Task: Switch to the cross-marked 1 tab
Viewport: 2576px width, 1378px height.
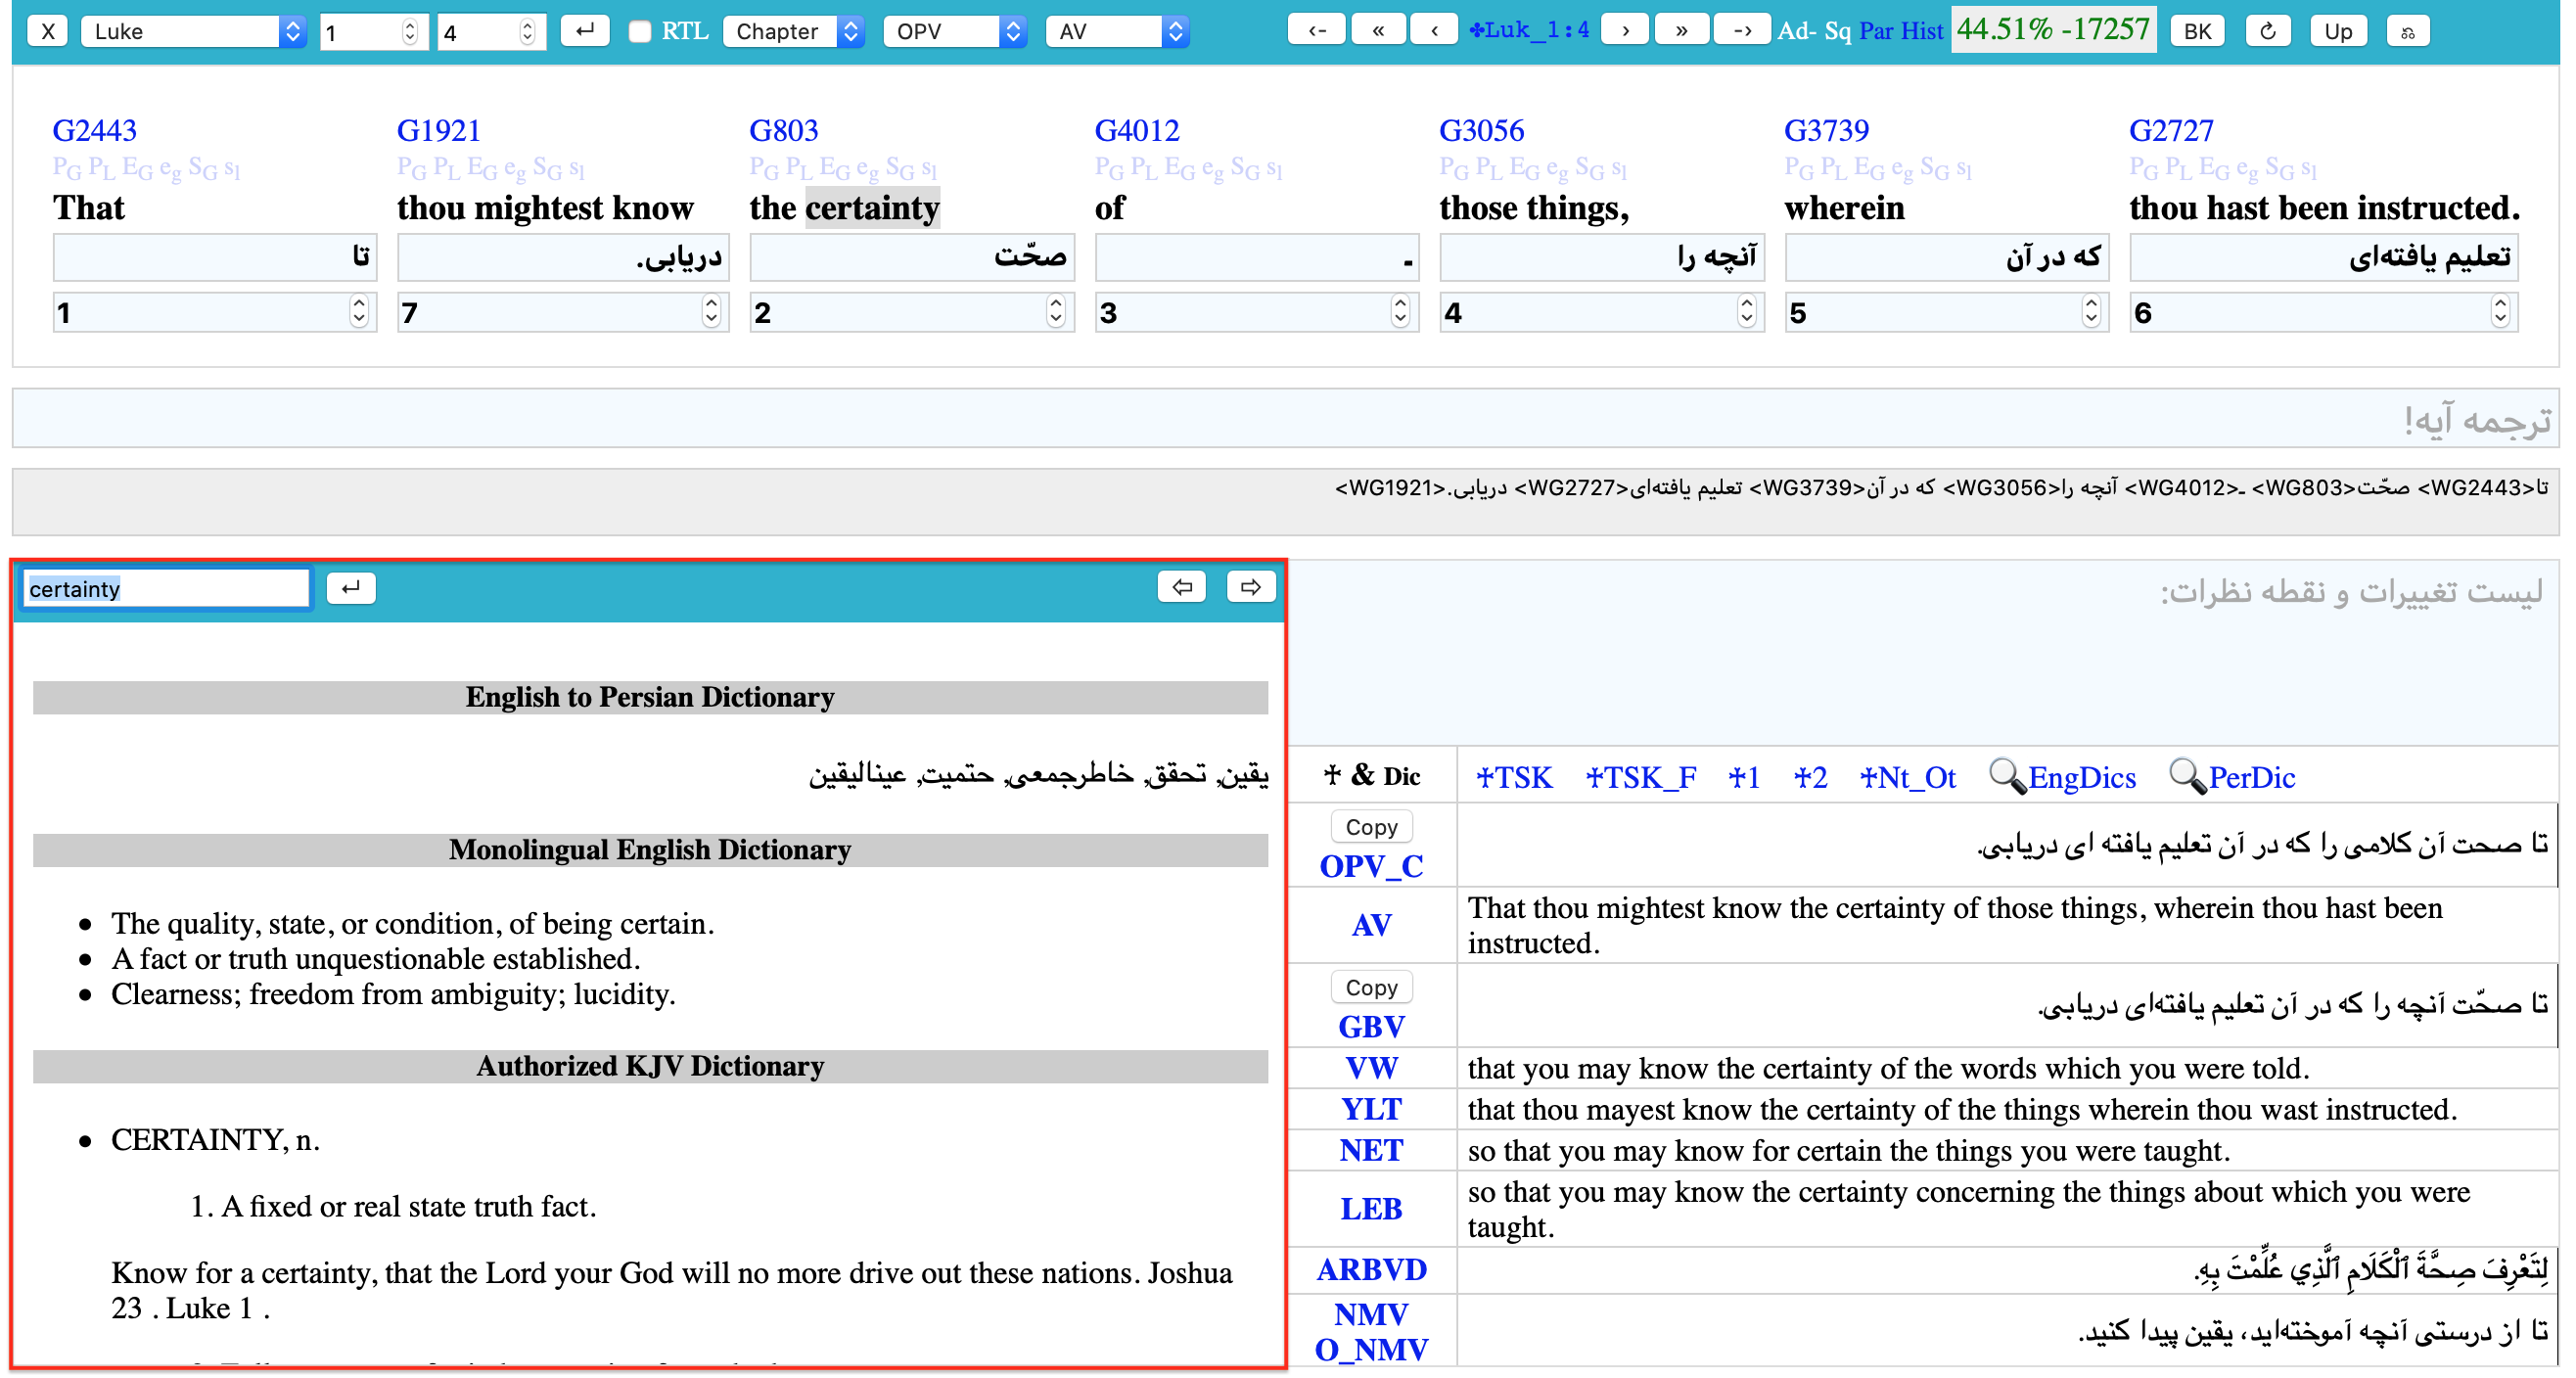Action: pos(1744,777)
